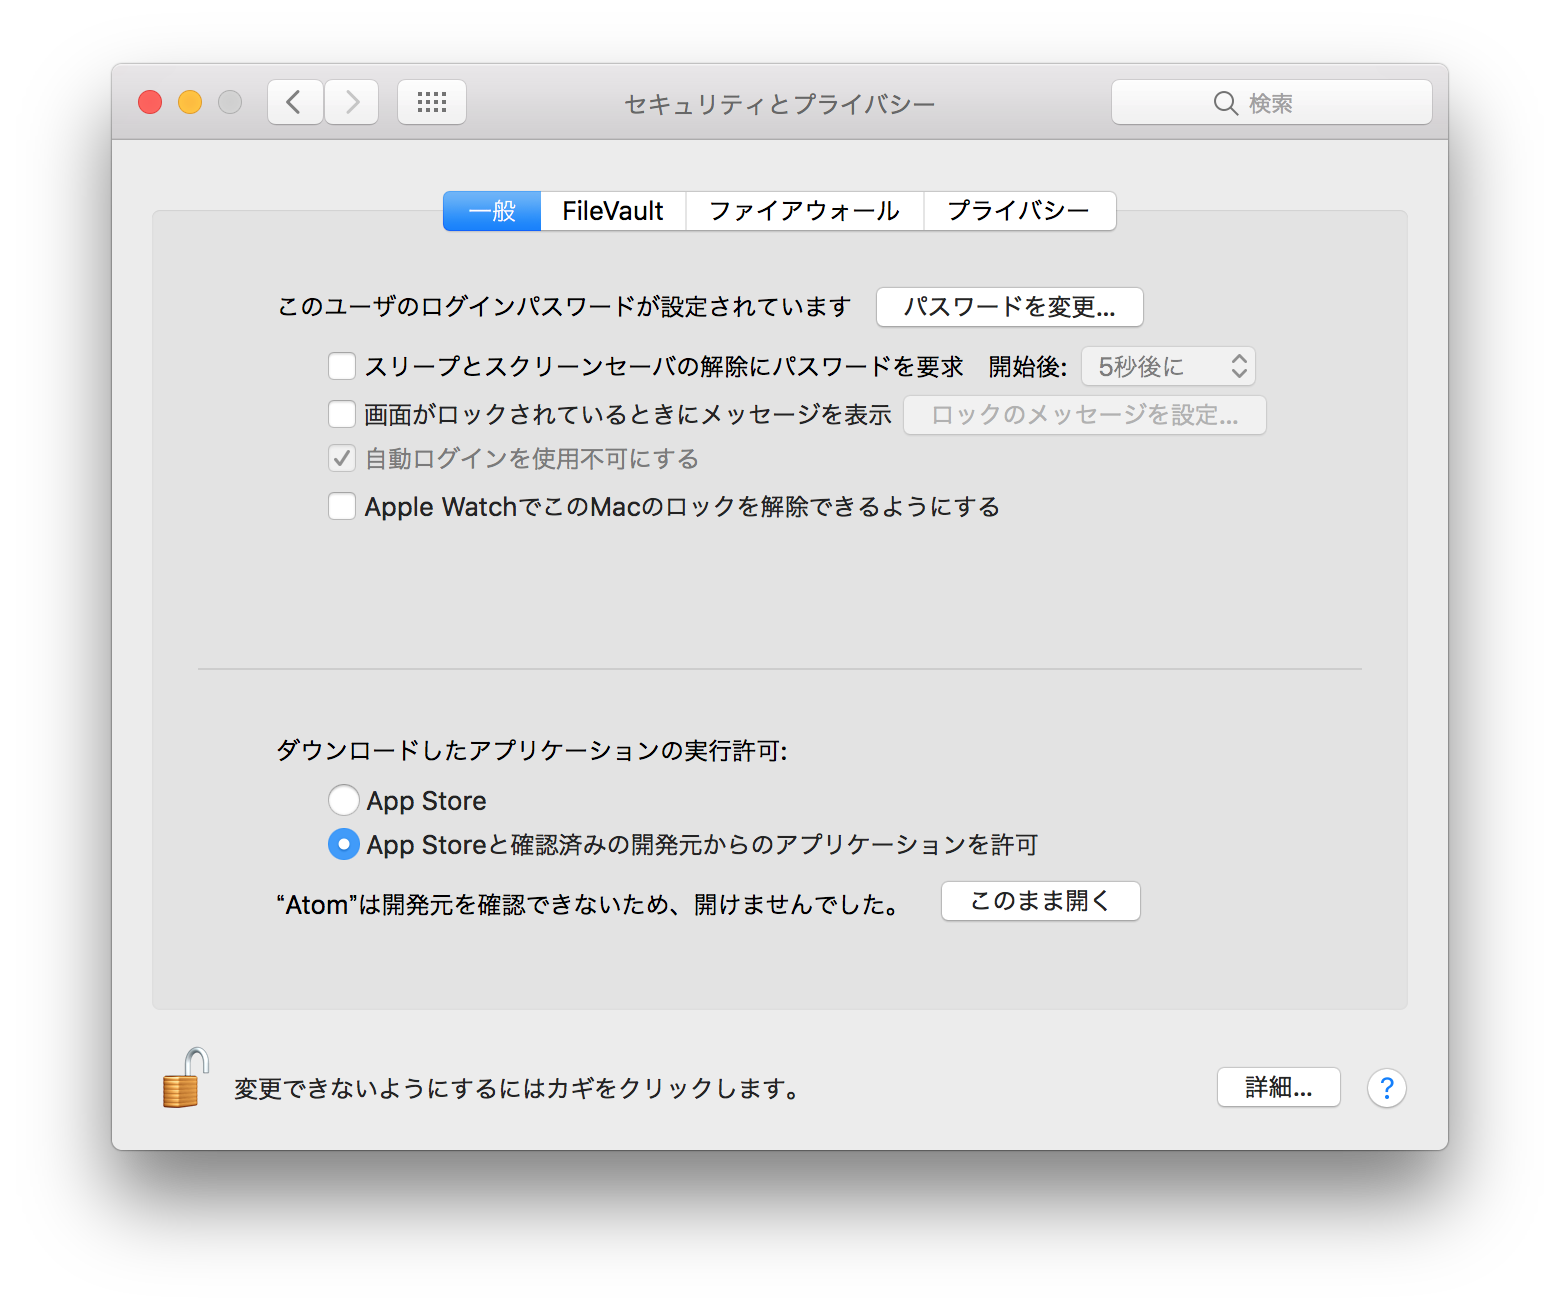Viewport: 1560px width, 1310px height.
Task: Click the magnifier icon in the search field
Action: (x=1225, y=103)
